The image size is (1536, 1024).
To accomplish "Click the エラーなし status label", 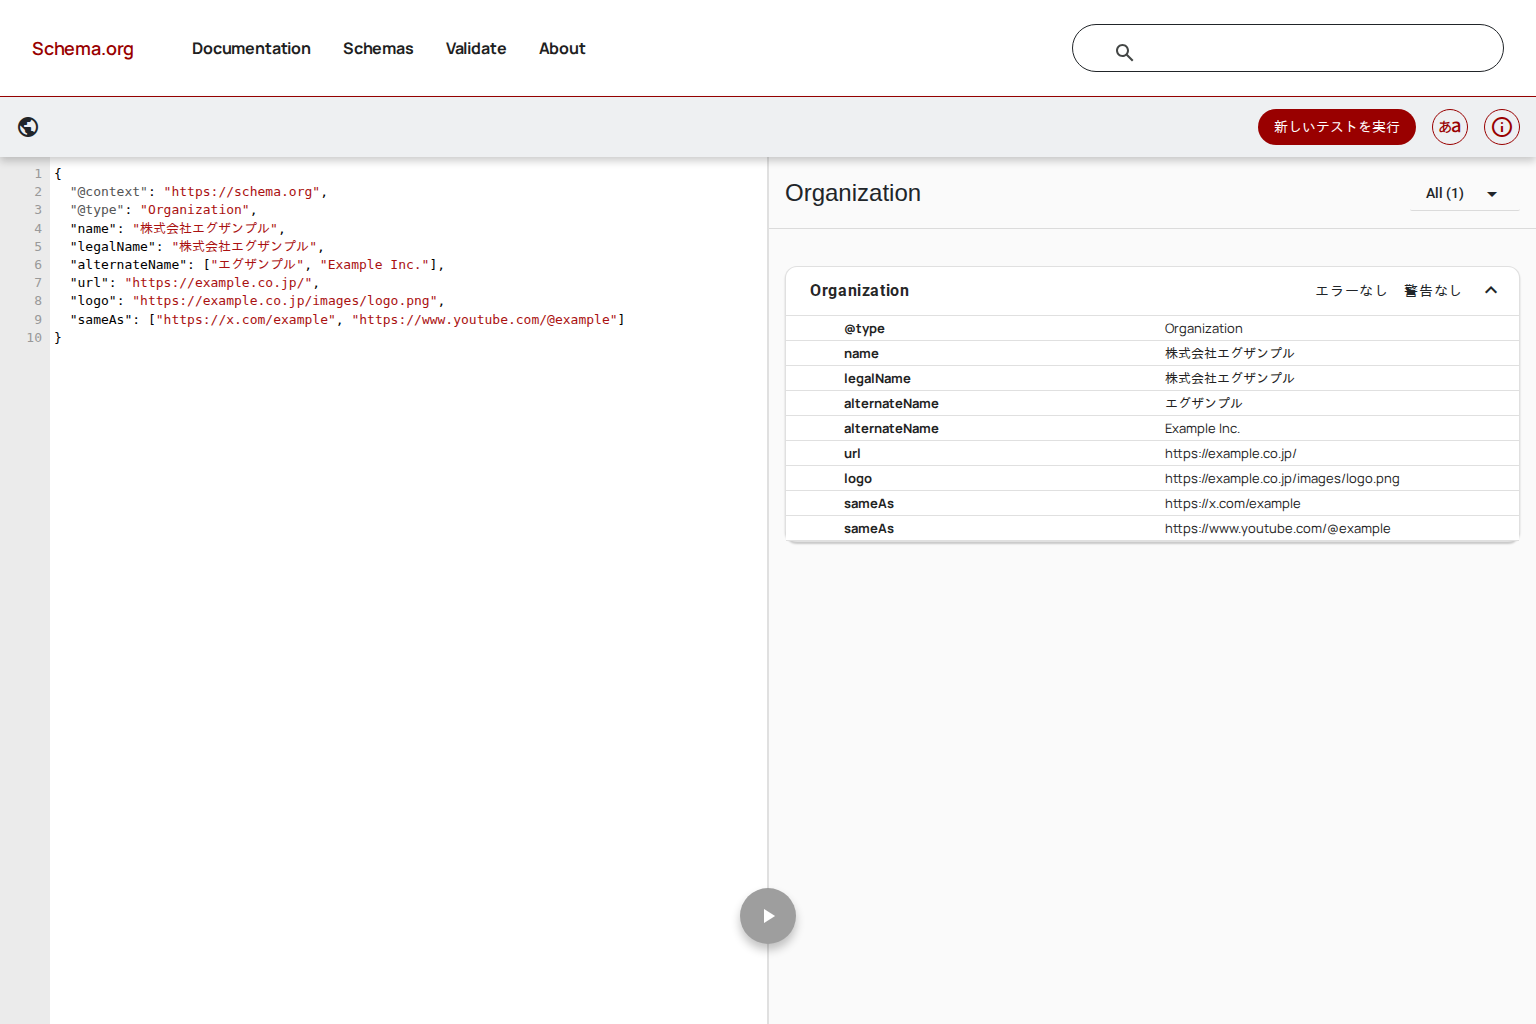I will (1351, 291).
